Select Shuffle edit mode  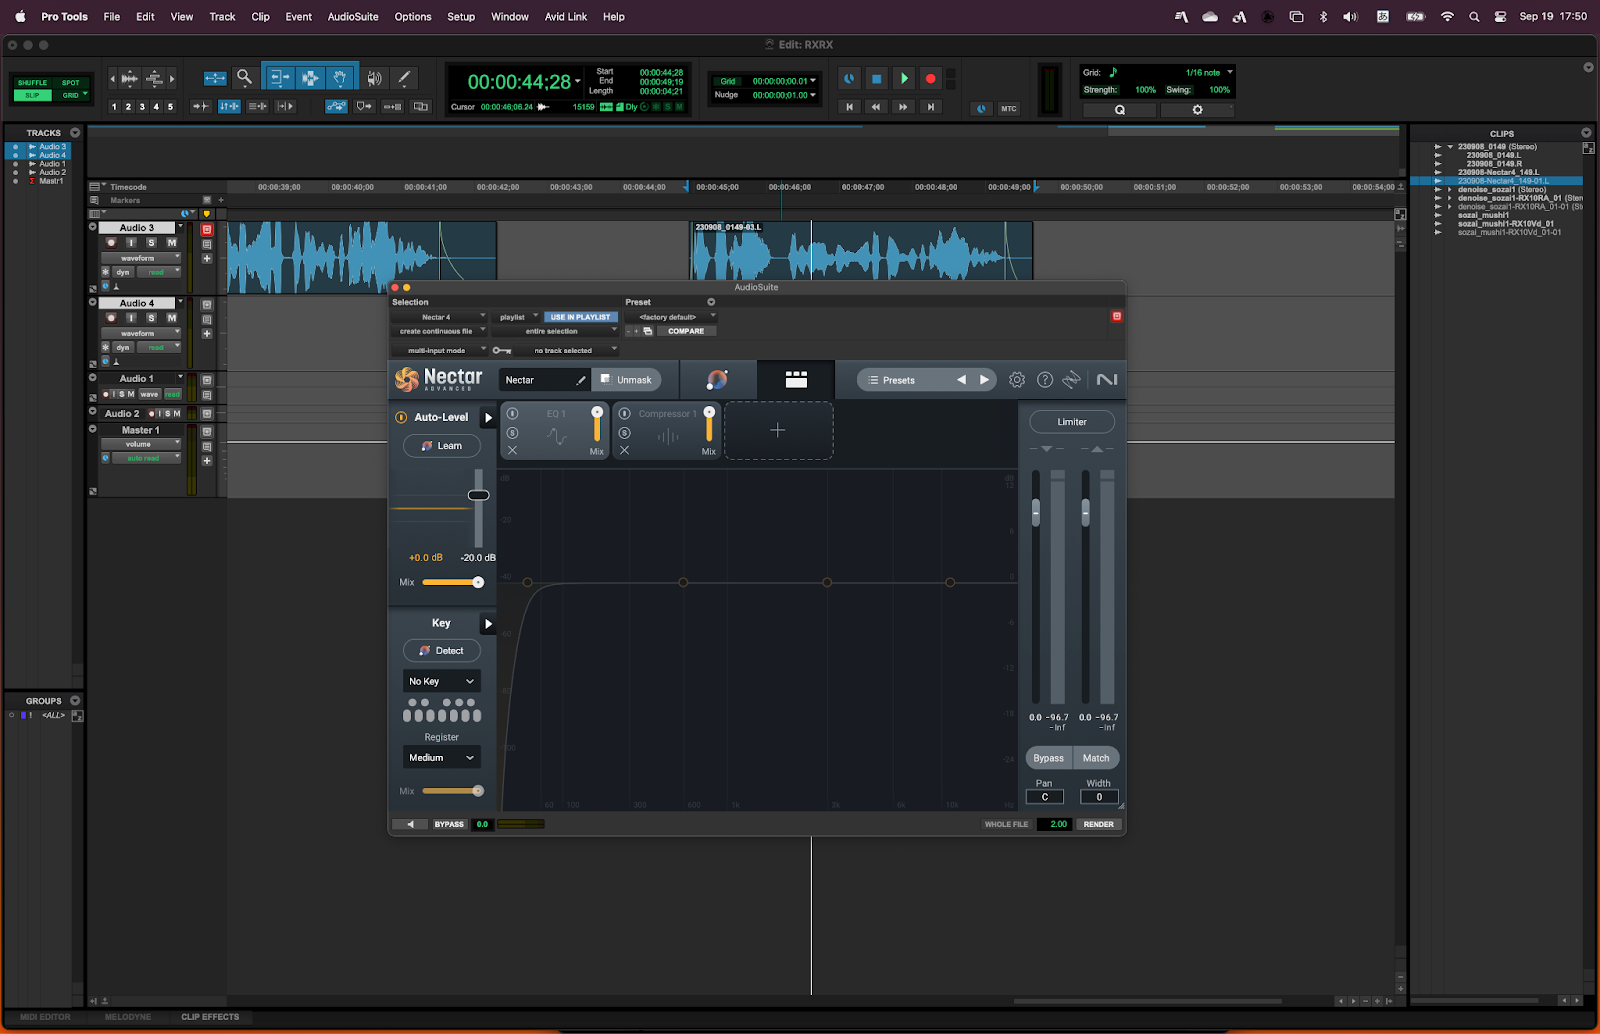tap(32, 83)
